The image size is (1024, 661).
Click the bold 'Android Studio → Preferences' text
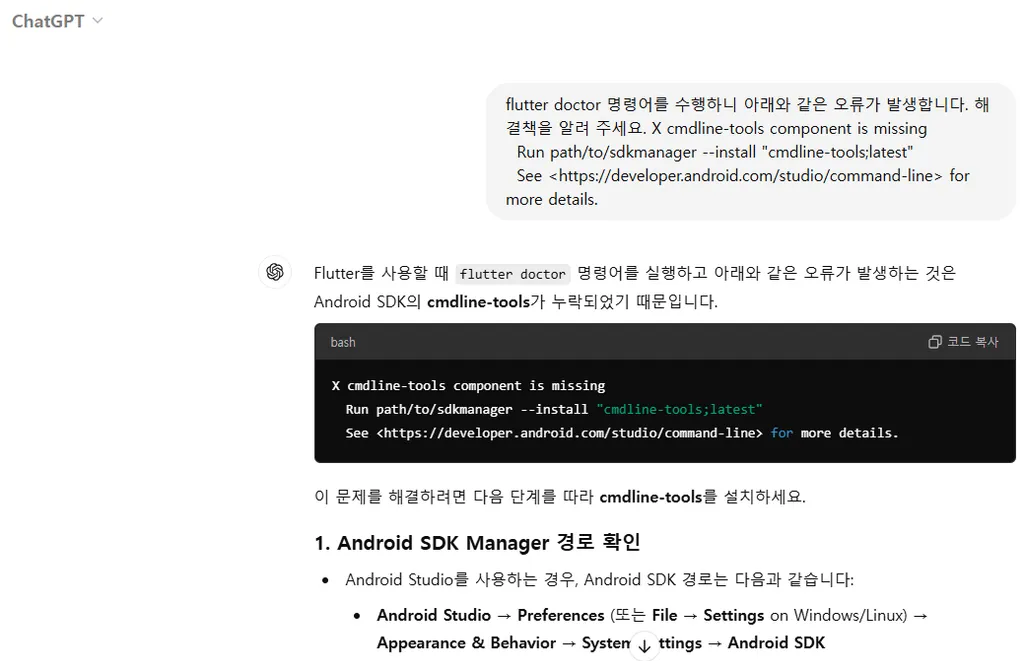(x=490, y=615)
